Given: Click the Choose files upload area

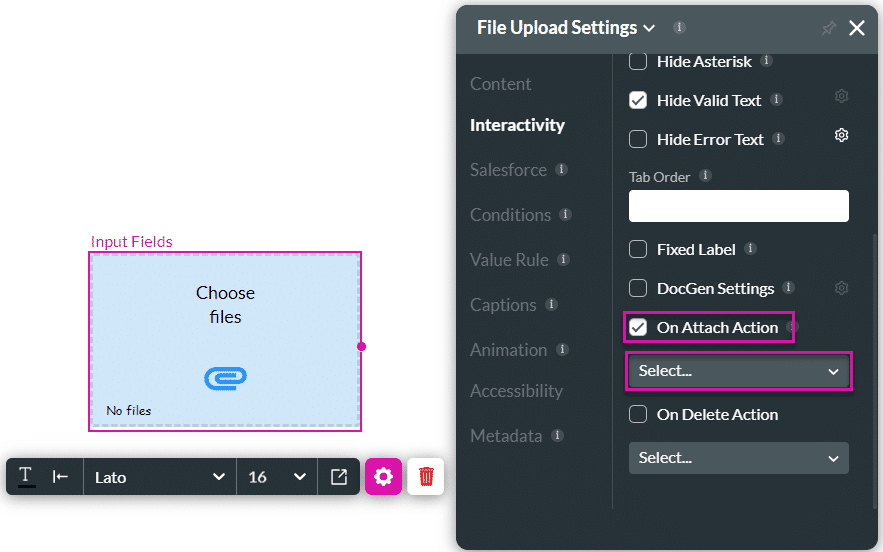Looking at the screenshot, I should pos(225,341).
